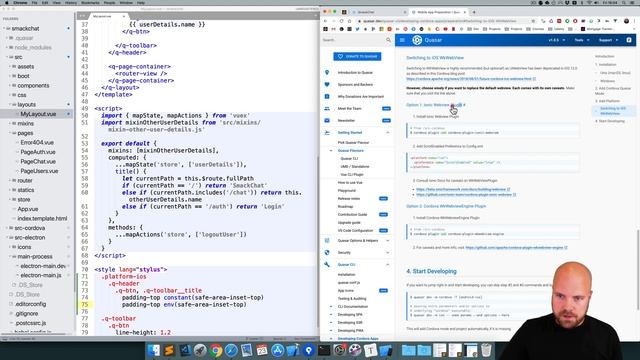Open Finder from the dock
This screenshot has height=360, width=640.
tap(154, 350)
